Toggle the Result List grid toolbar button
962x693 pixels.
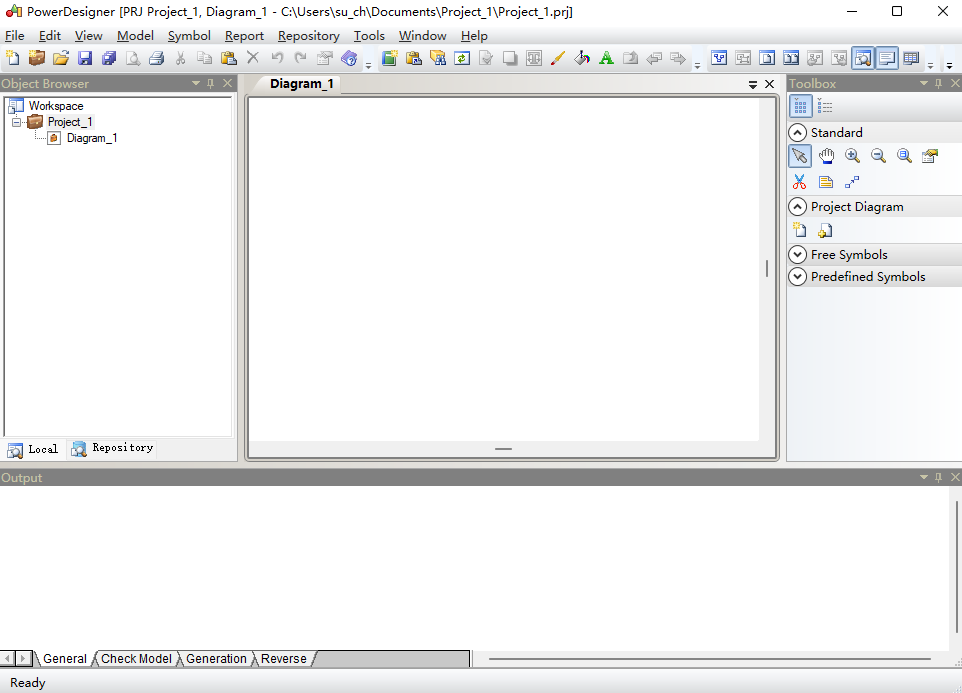pos(911,58)
